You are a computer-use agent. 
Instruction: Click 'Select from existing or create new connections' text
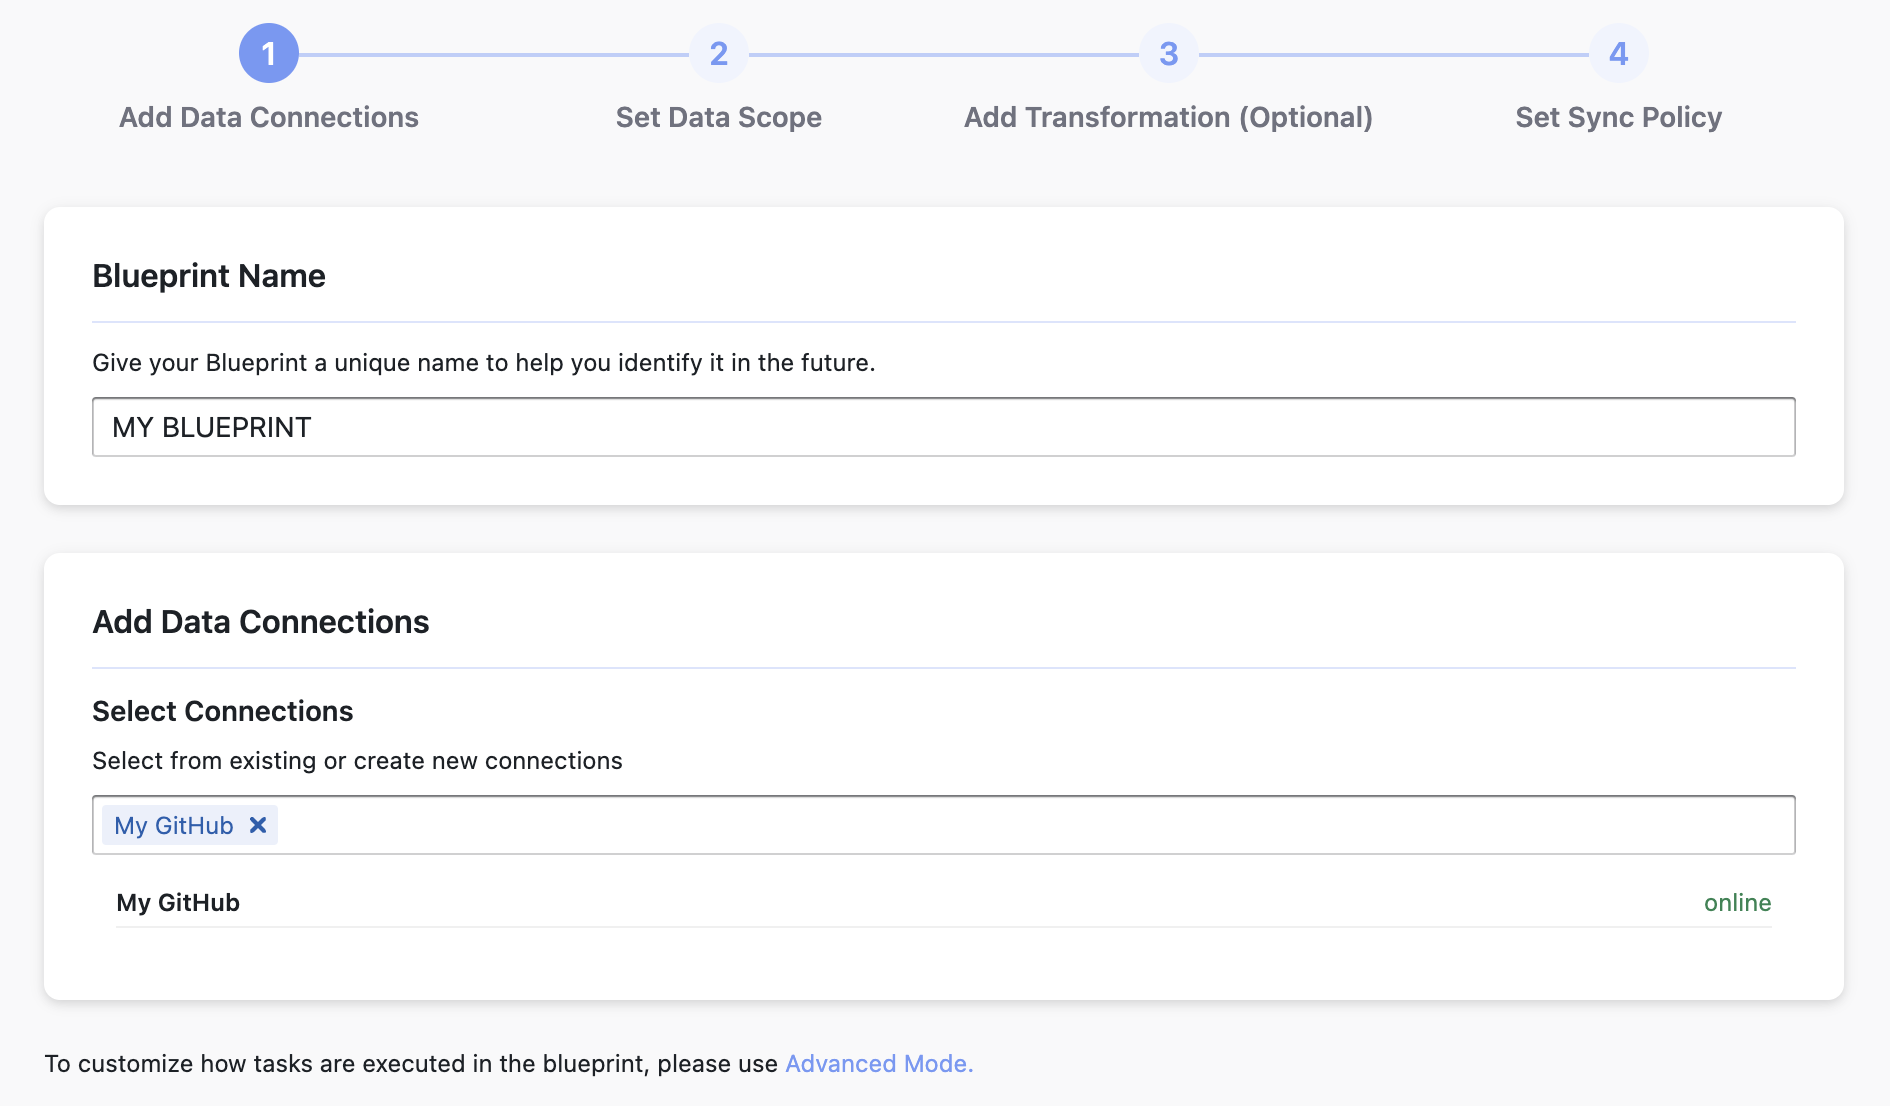coord(357,761)
